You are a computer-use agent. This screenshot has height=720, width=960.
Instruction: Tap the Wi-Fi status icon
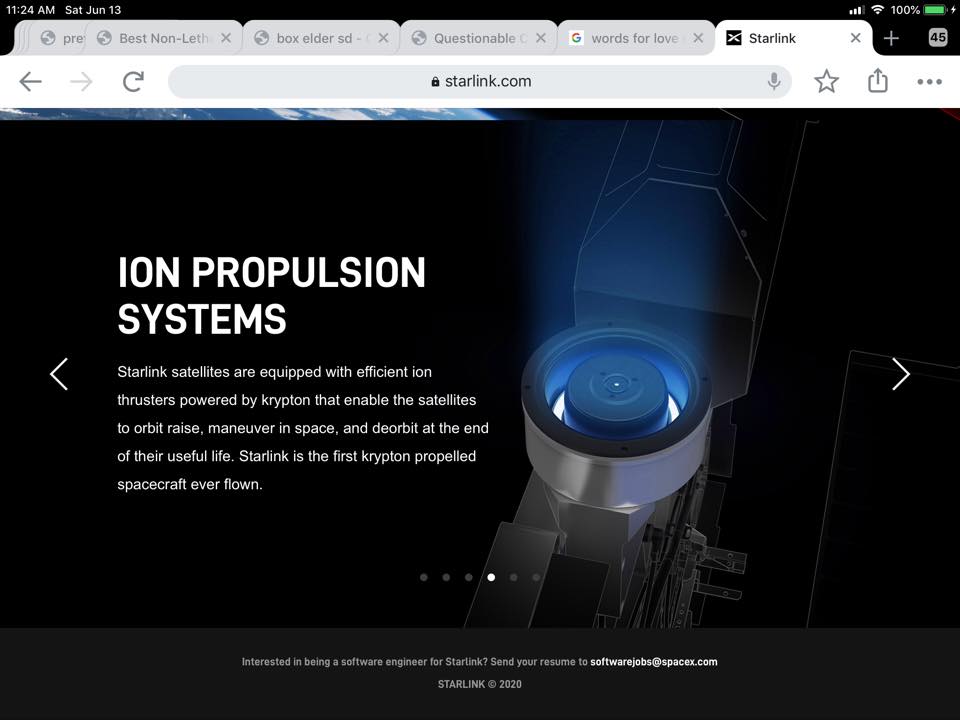[877, 10]
